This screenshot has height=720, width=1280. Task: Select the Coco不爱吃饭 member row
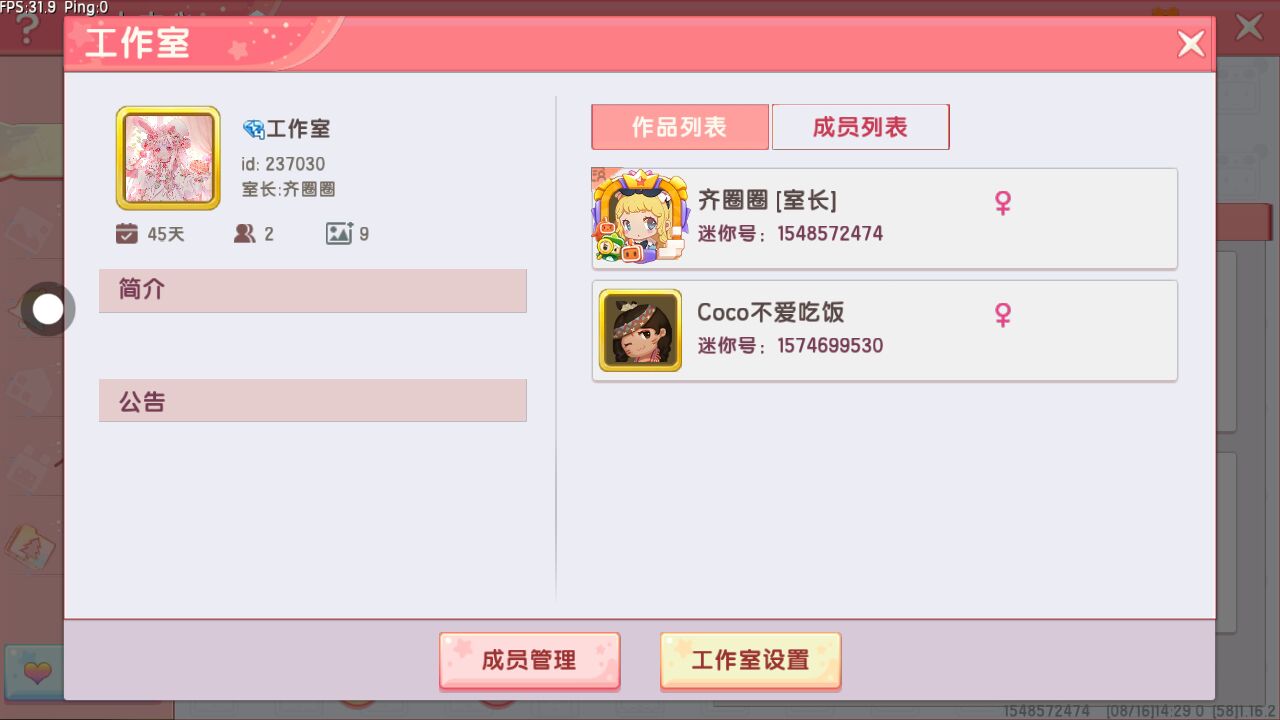[x=884, y=330]
